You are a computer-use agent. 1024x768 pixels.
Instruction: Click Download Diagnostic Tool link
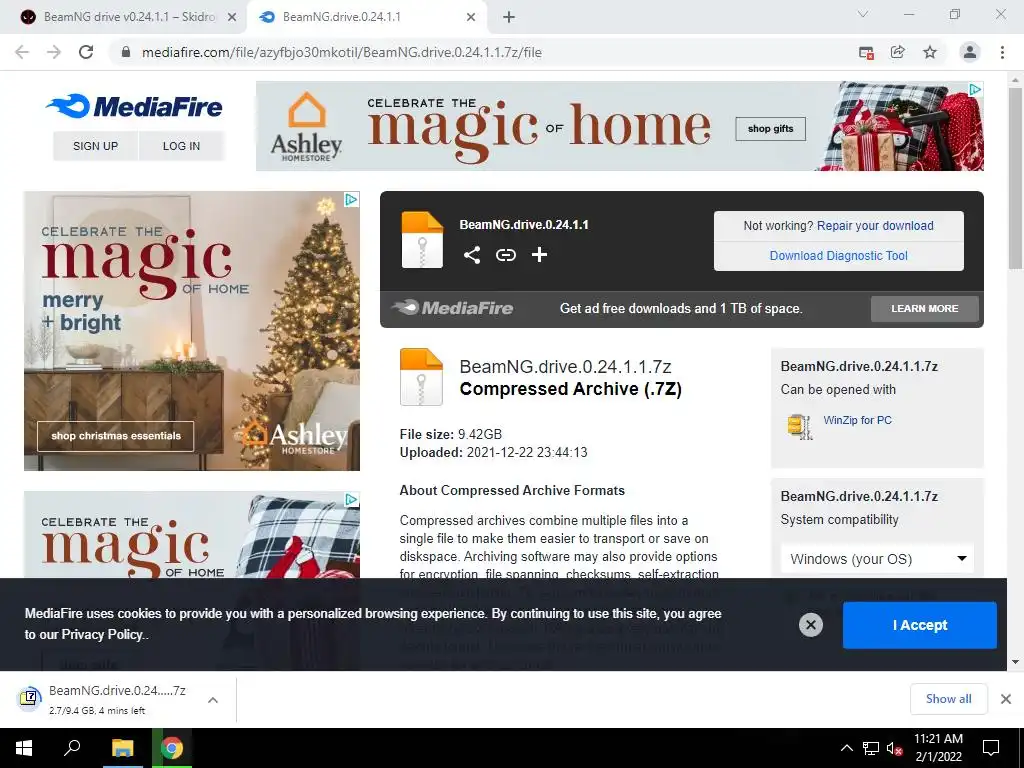pyautogui.click(x=839, y=255)
